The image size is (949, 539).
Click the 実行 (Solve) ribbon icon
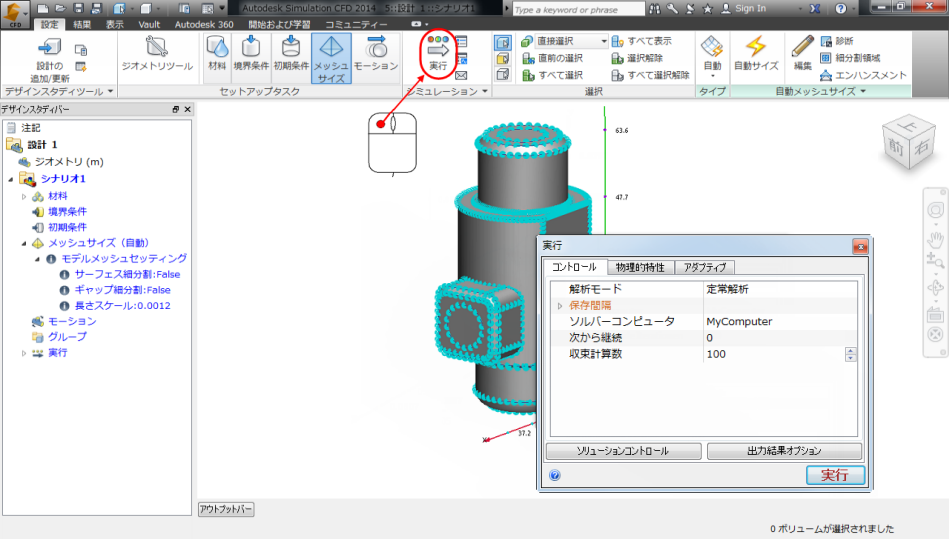438,53
